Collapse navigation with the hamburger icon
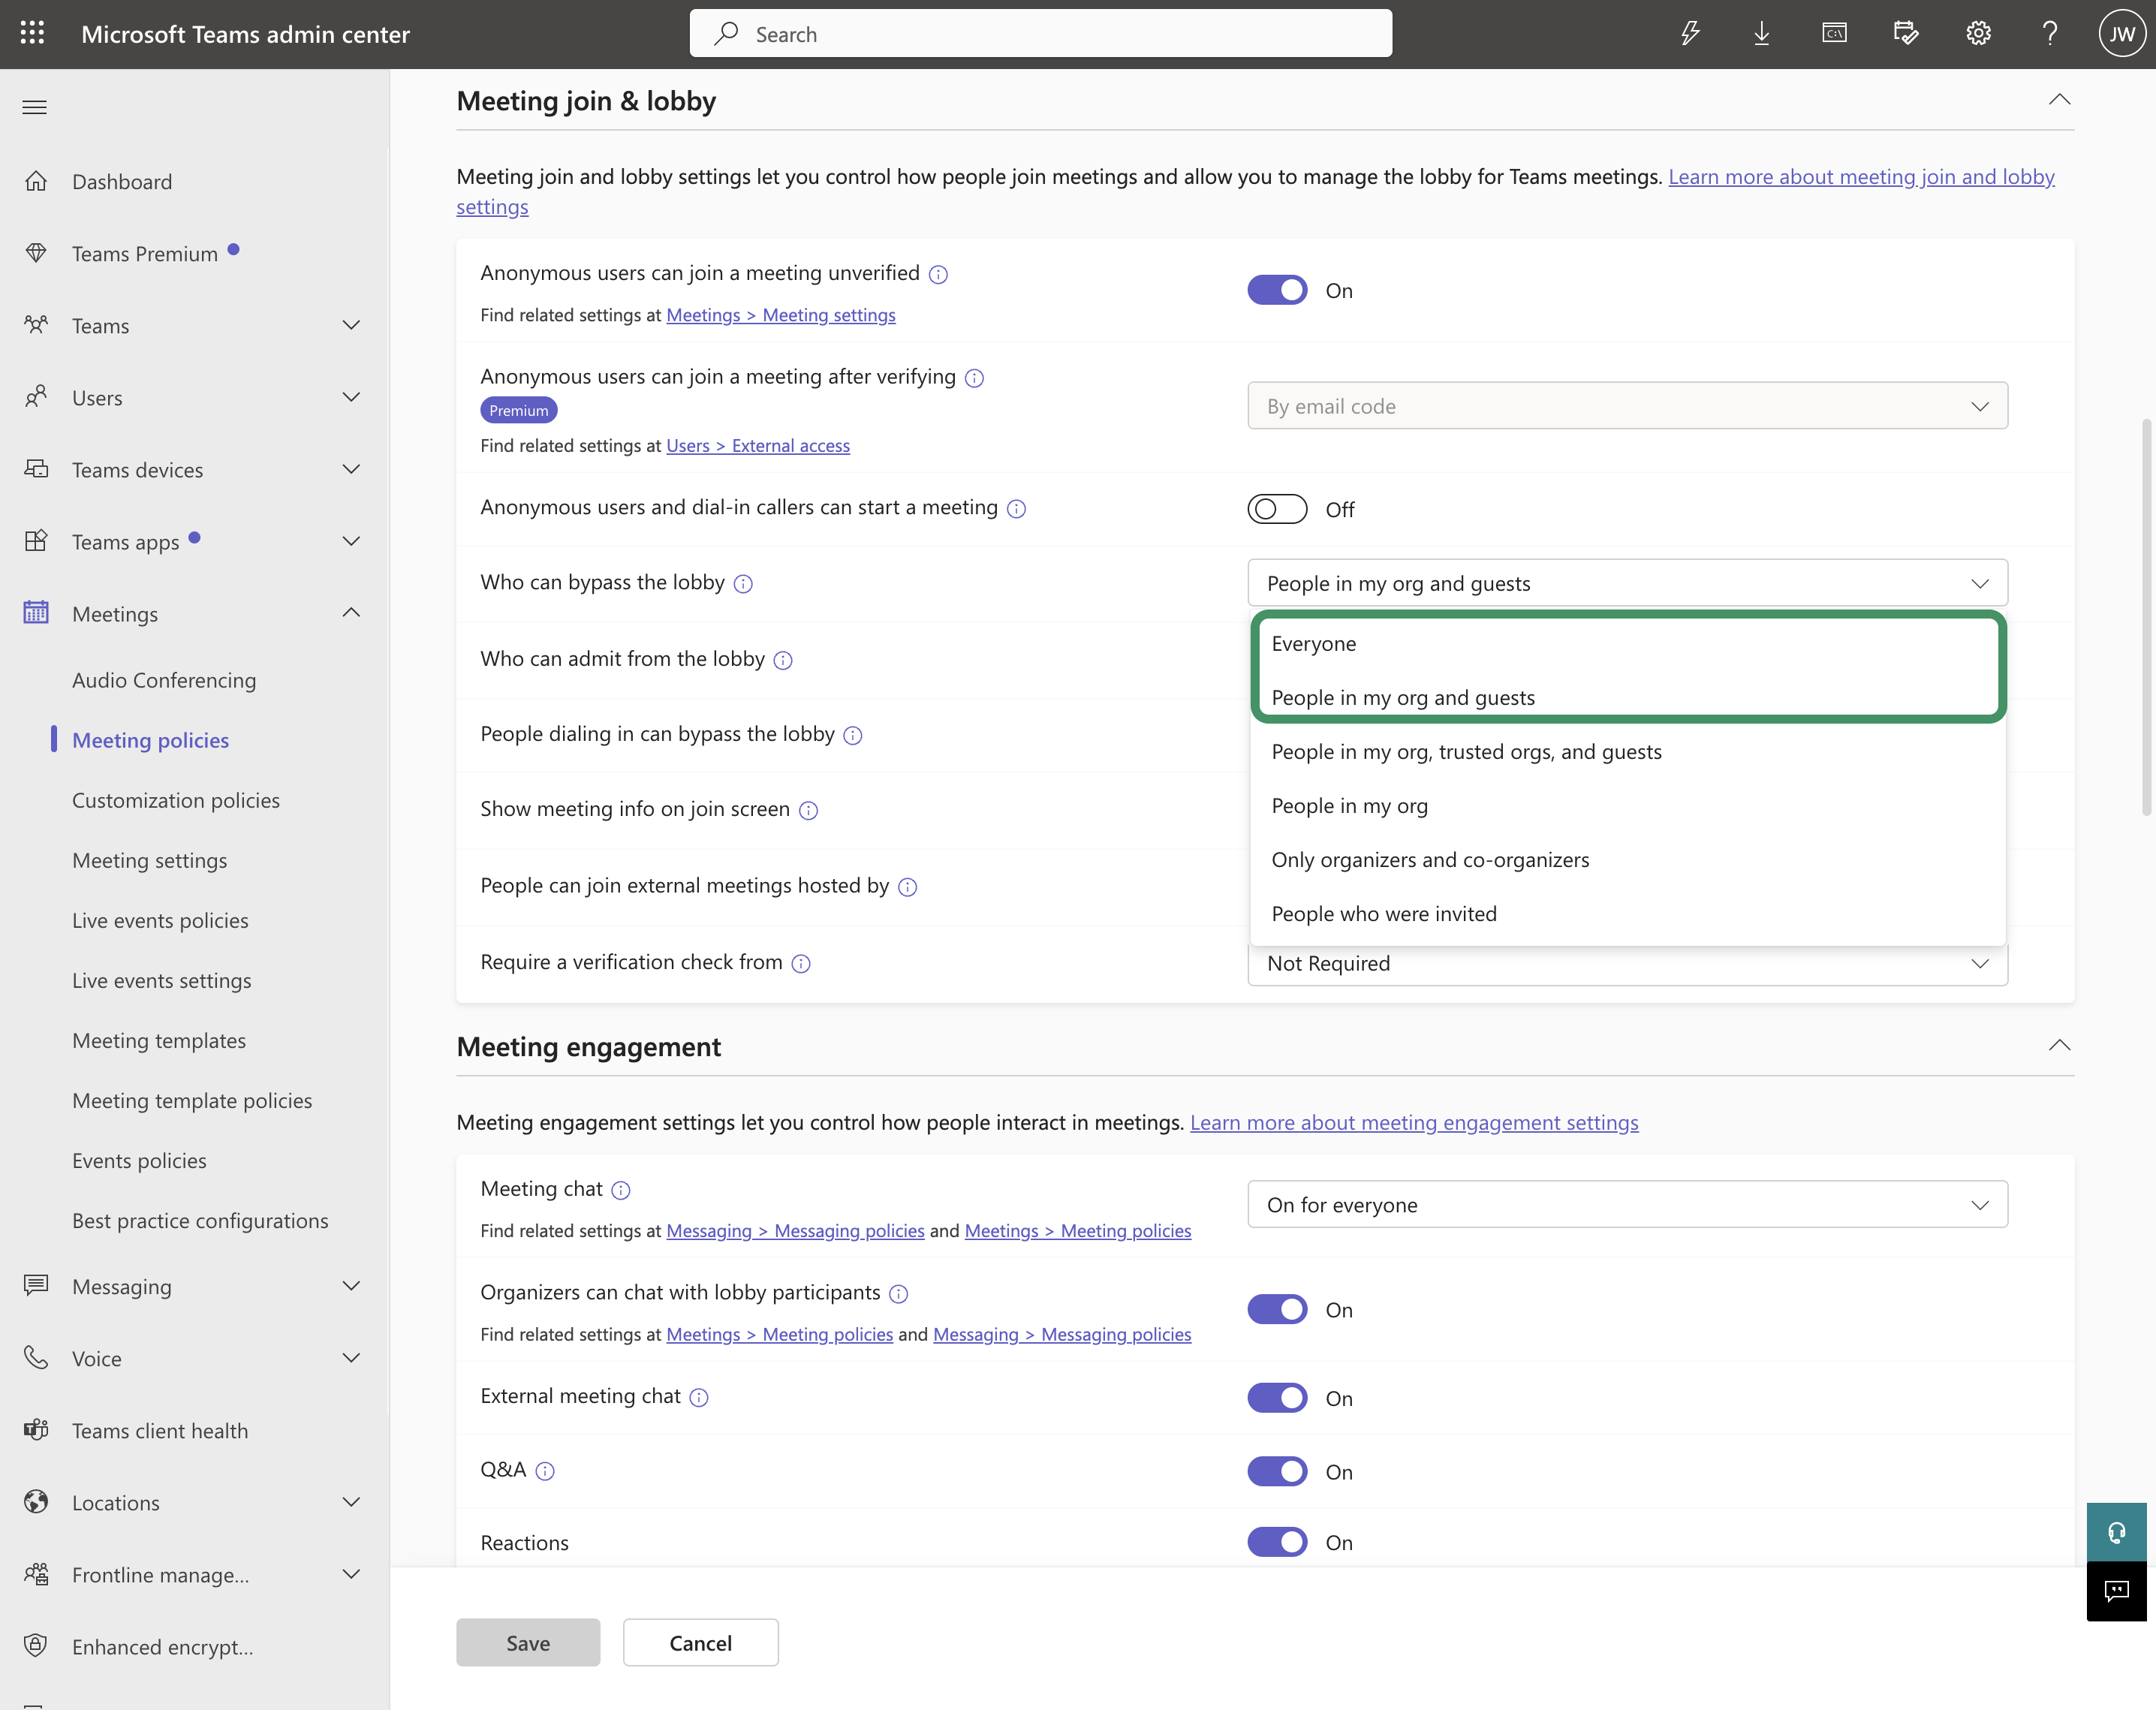Screen dimensions: 2156x1710 coord(35,107)
